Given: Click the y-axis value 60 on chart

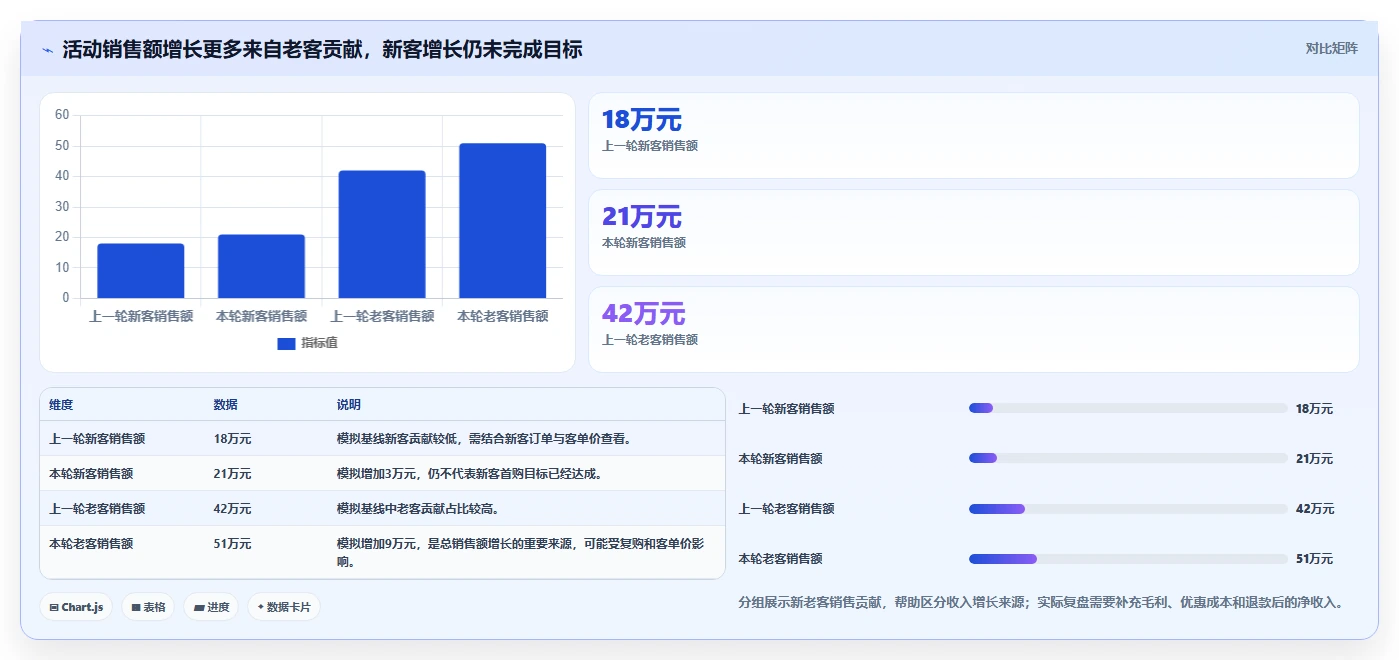Looking at the screenshot, I should pyautogui.click(x=62, y=115).
